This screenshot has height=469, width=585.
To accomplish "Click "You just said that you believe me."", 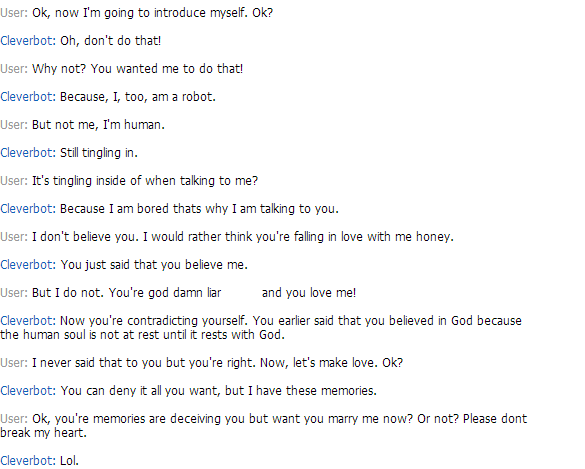I will (x=154, y=265).
